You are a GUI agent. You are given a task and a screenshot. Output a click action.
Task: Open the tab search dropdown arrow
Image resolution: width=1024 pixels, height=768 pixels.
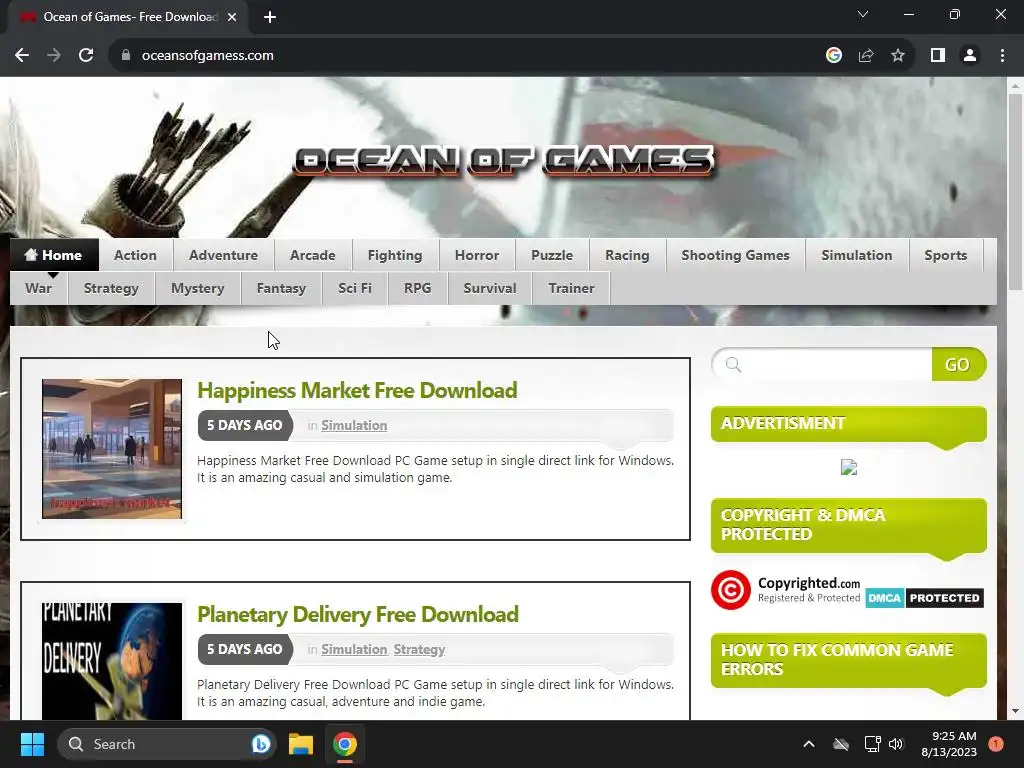863,14
